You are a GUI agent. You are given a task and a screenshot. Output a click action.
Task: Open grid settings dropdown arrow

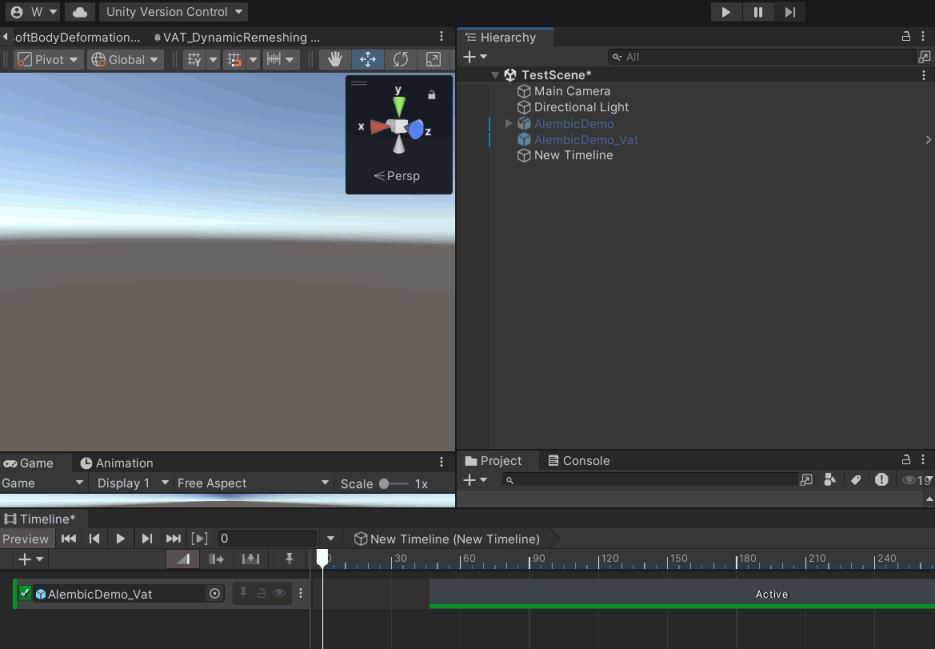click(x=213, y=60)
